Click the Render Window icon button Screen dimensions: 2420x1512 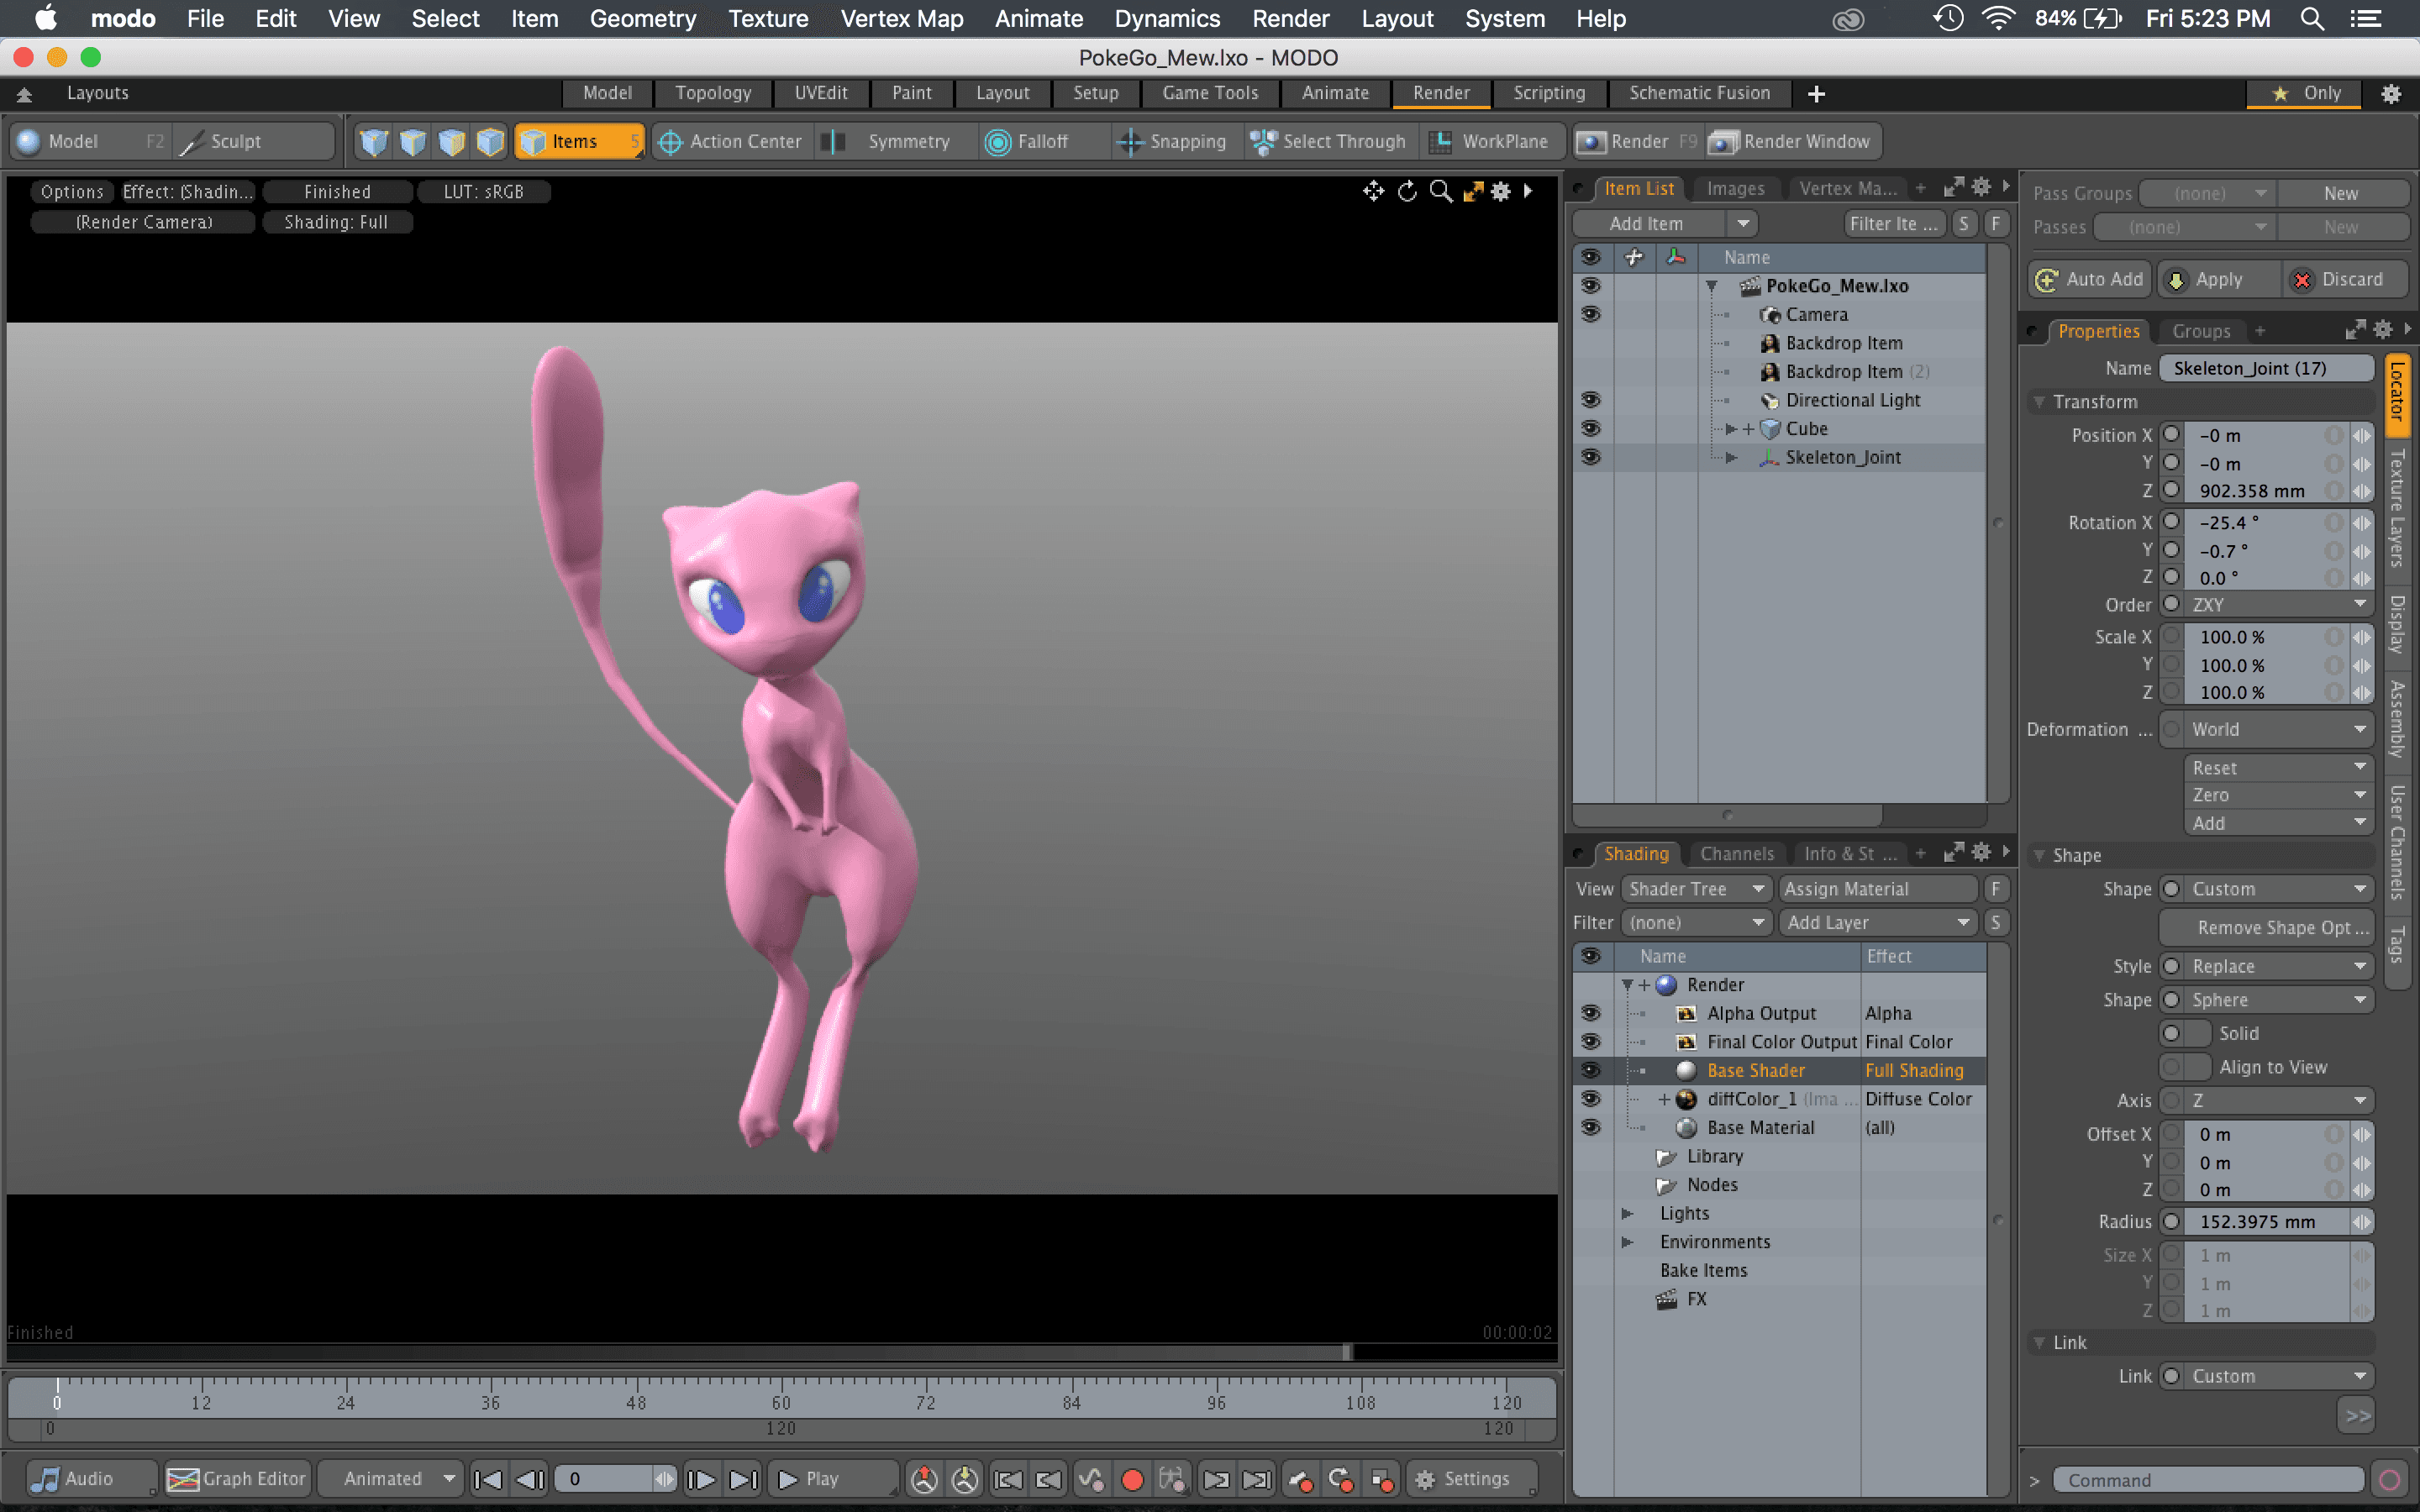[x=1722, y=142]
